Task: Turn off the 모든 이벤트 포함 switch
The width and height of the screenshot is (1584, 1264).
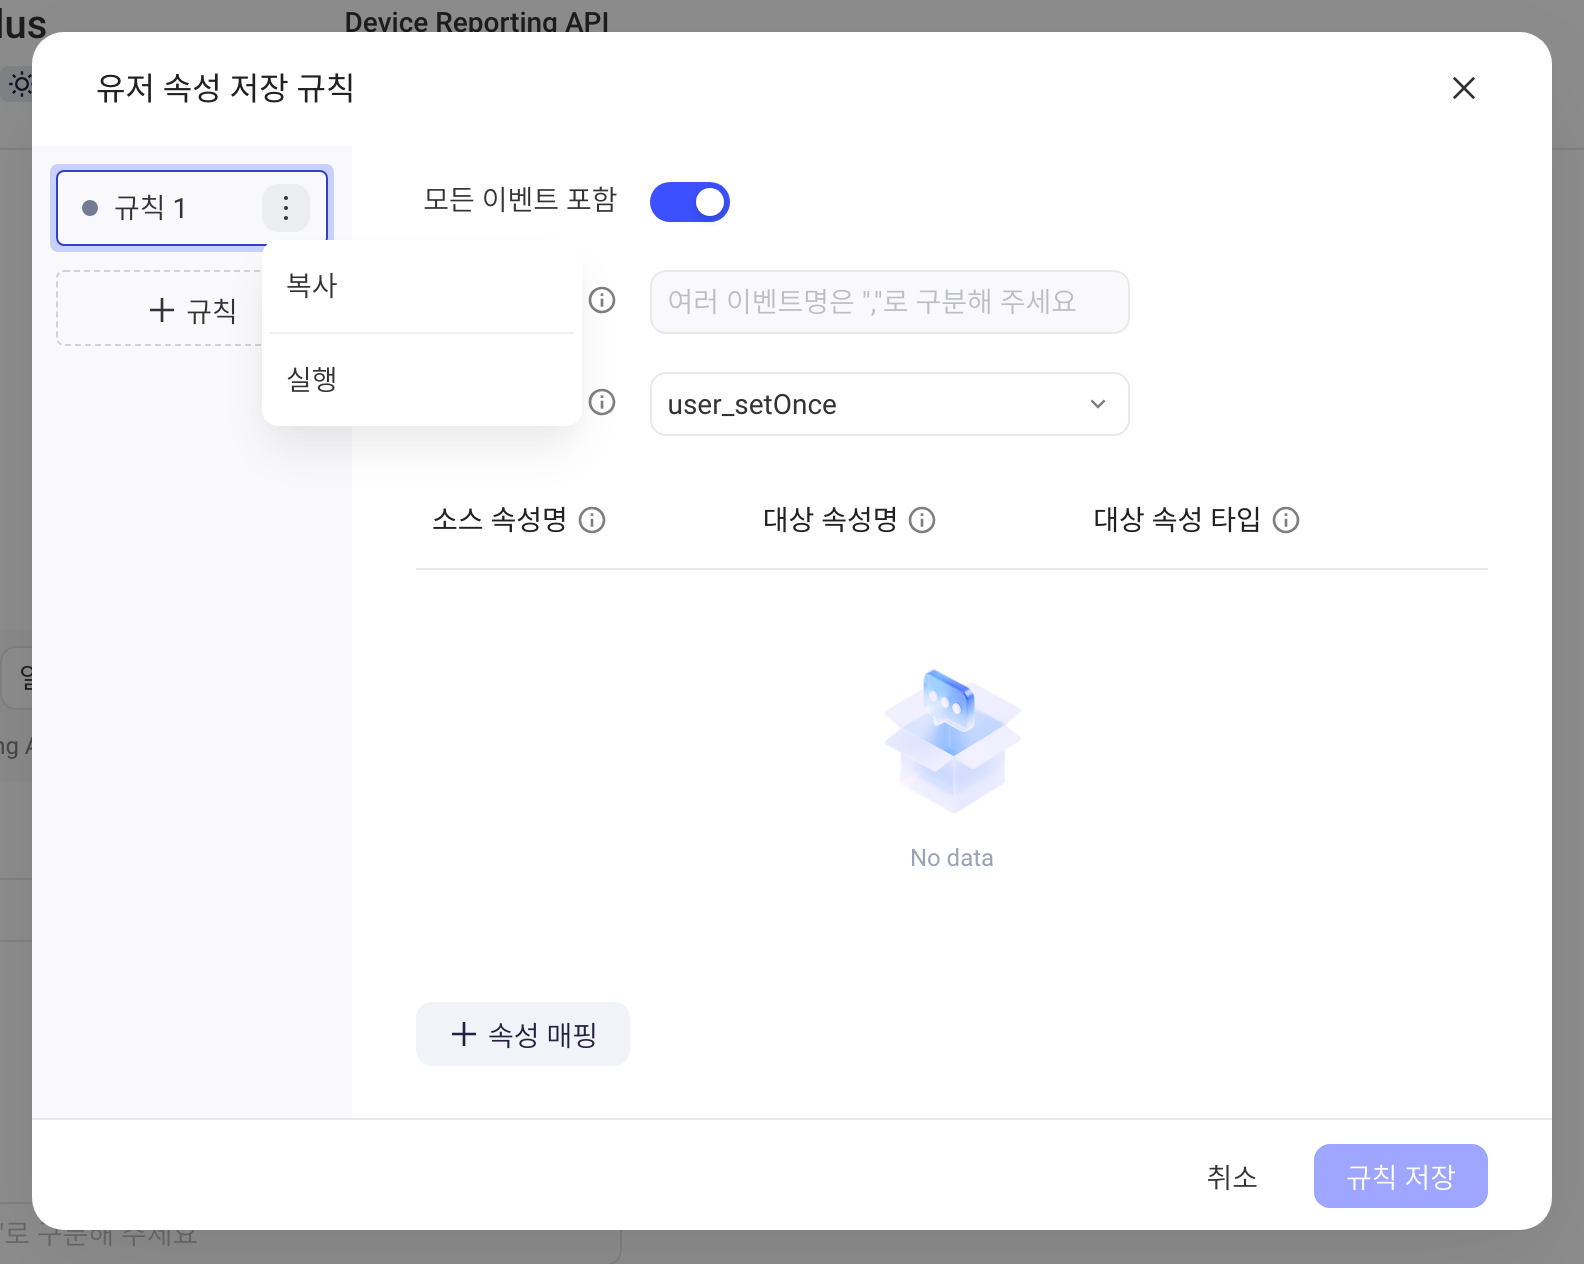Action: [690, 202]
